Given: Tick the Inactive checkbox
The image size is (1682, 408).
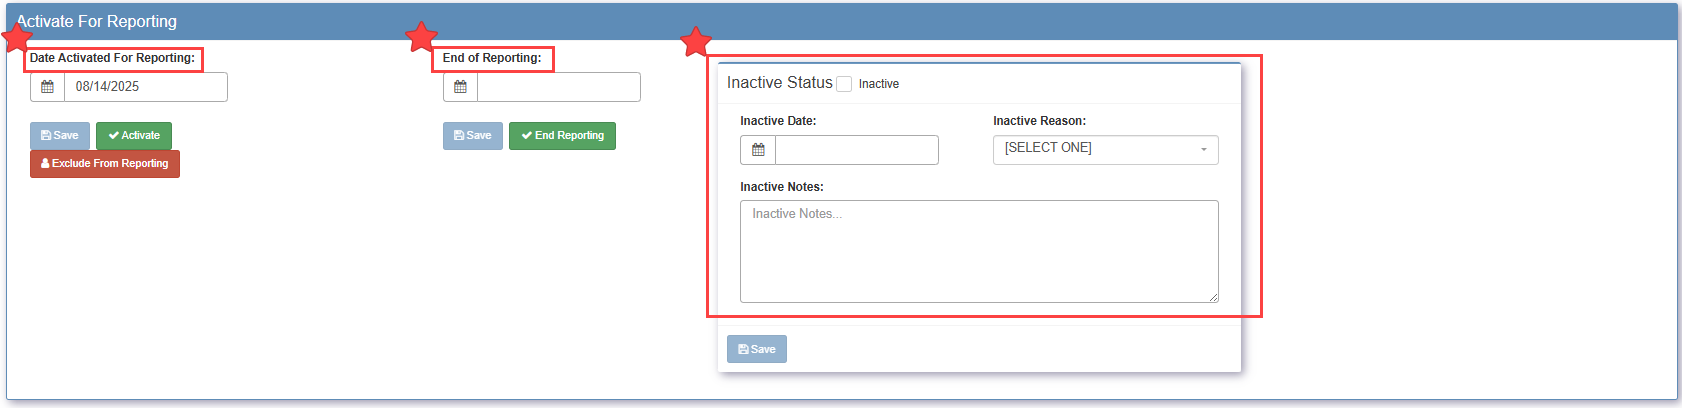Looking at the screenshot, I should coord(844,84).
